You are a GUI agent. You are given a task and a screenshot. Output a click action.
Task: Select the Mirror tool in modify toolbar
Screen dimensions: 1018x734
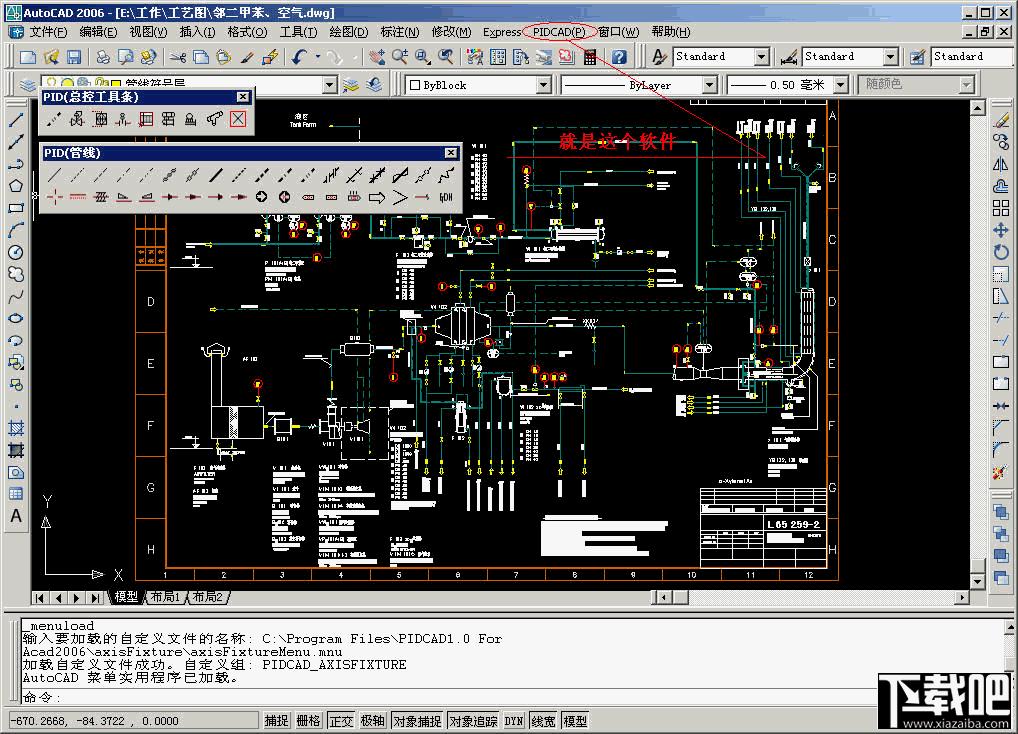[x=1000, y=164]
